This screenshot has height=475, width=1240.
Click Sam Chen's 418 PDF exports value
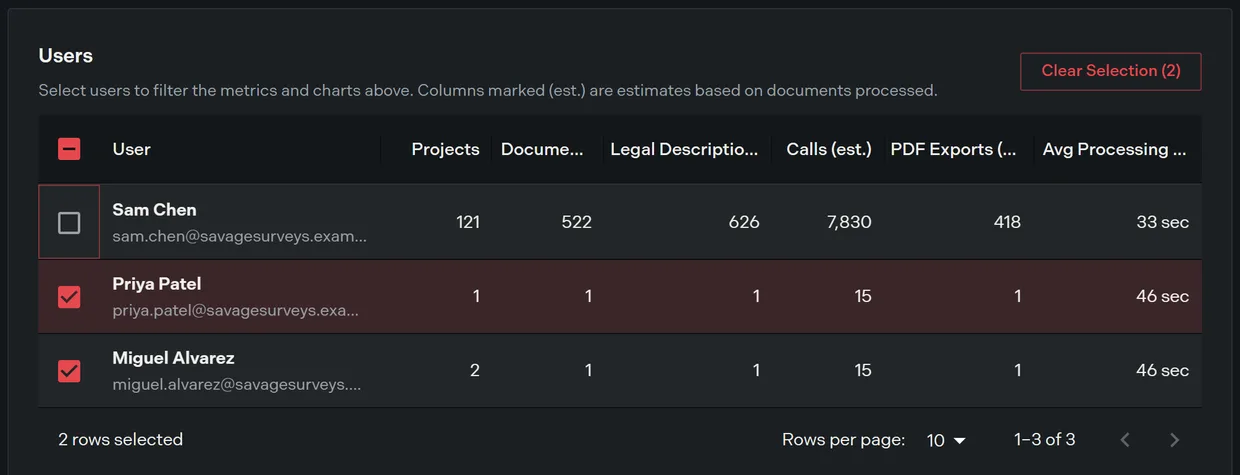point(1007,222)
